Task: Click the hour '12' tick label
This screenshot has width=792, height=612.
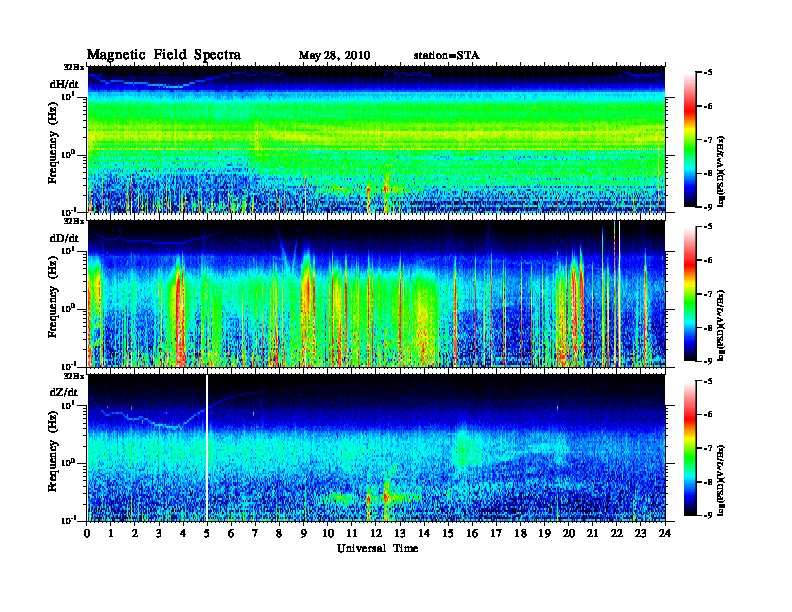Action: [x=376, y=534]
